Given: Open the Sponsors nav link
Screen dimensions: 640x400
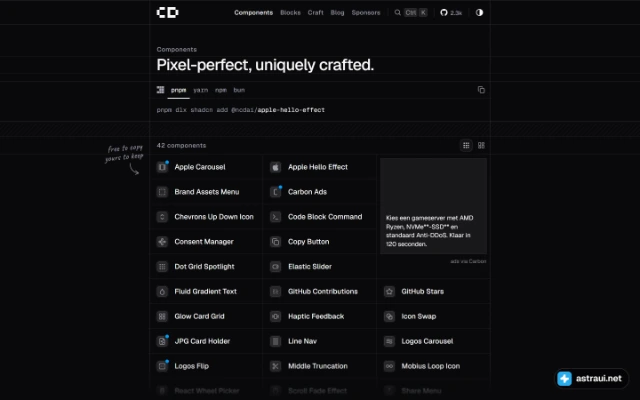Looking at the screenshot, I should pos(366,13).
